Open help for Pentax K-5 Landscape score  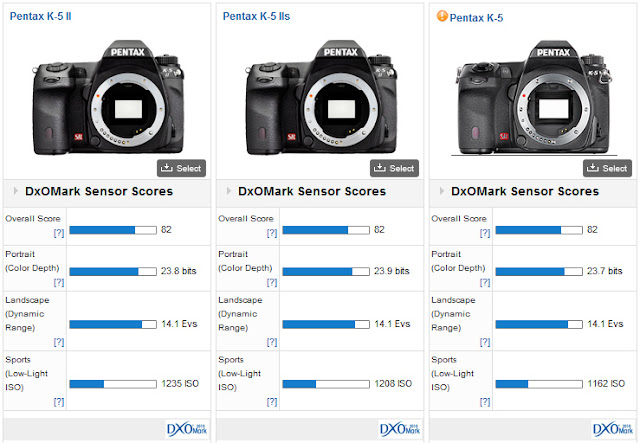click(x=485, y=339)
